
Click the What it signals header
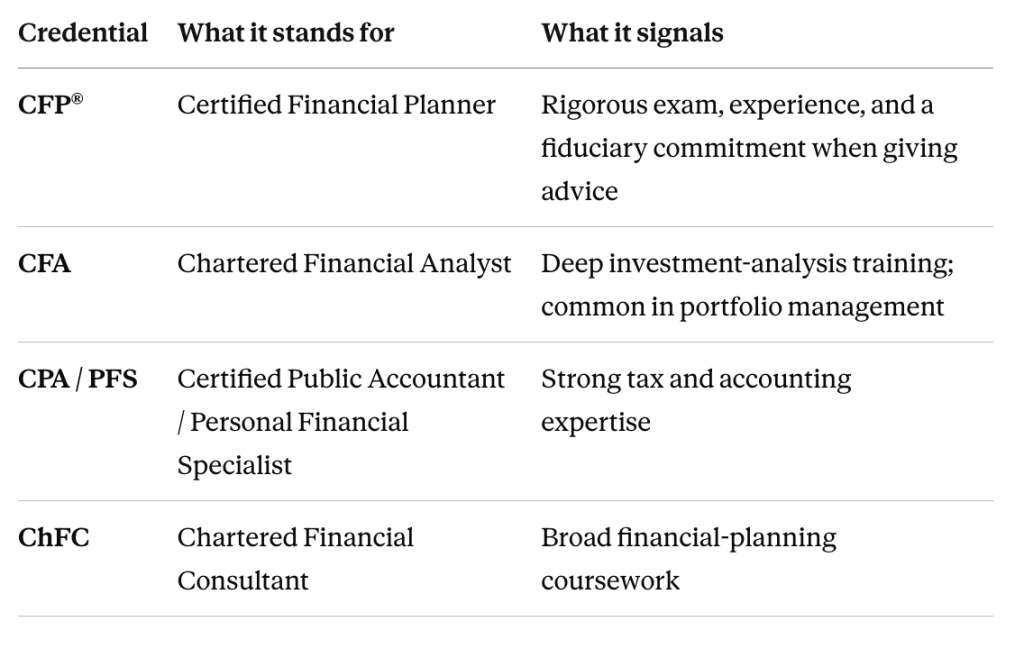click(x=632, y=33)
